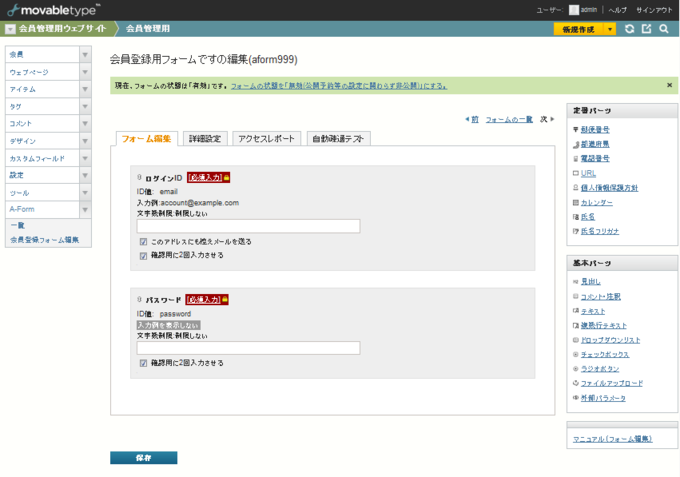The image size is (680, 477).
Task: Click the view site external-link icon
Action: click(646, 29)
